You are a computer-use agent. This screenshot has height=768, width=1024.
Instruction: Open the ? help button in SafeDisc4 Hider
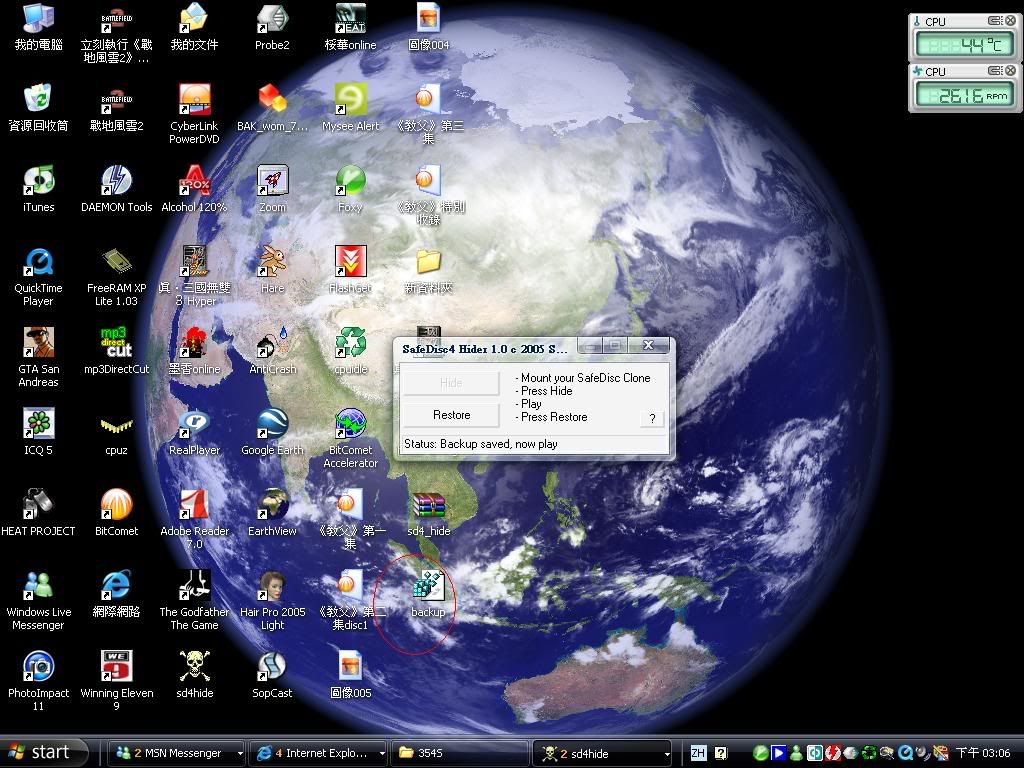point(652,419)
